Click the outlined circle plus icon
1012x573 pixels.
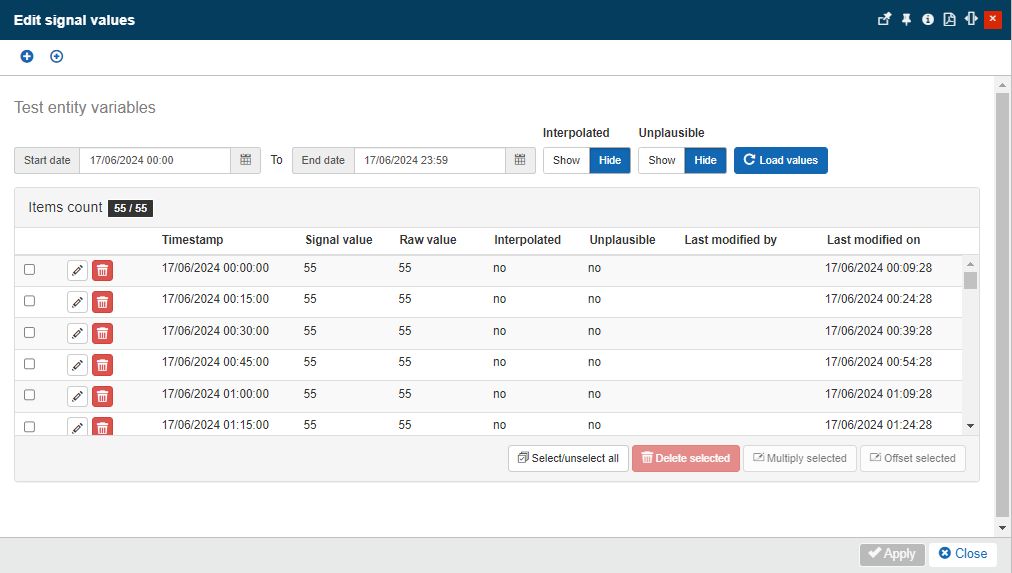[56, 56]
